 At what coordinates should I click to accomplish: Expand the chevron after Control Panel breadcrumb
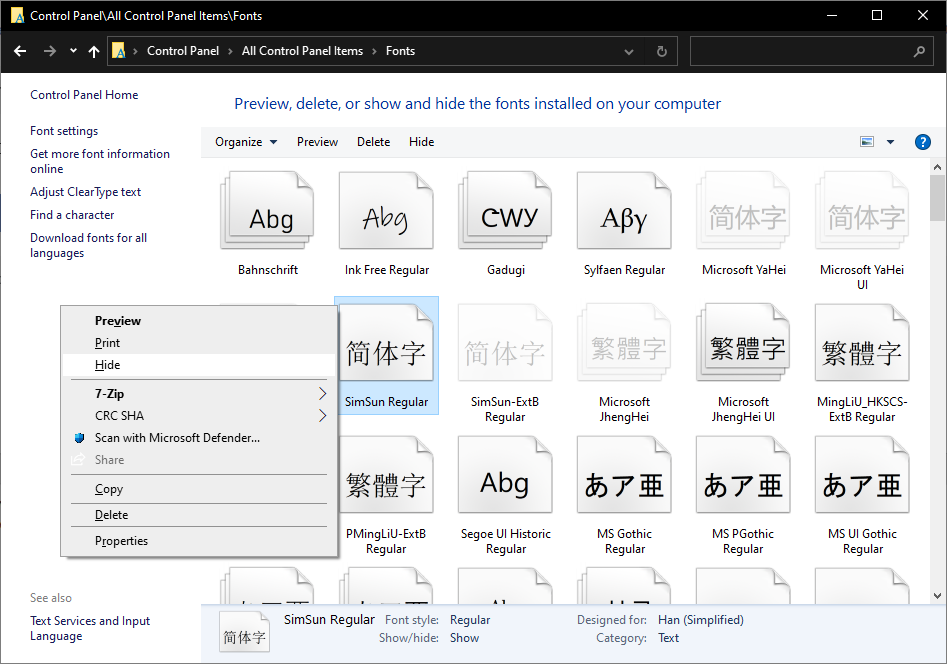[x=231, y=51]
